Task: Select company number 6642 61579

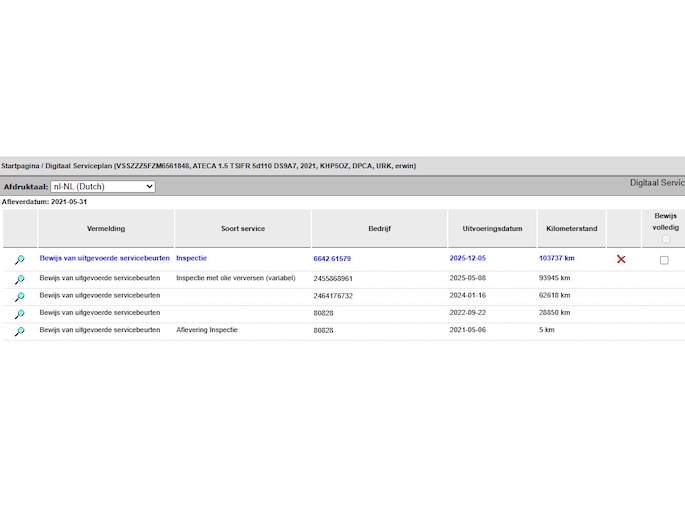Action: (332, 259)
